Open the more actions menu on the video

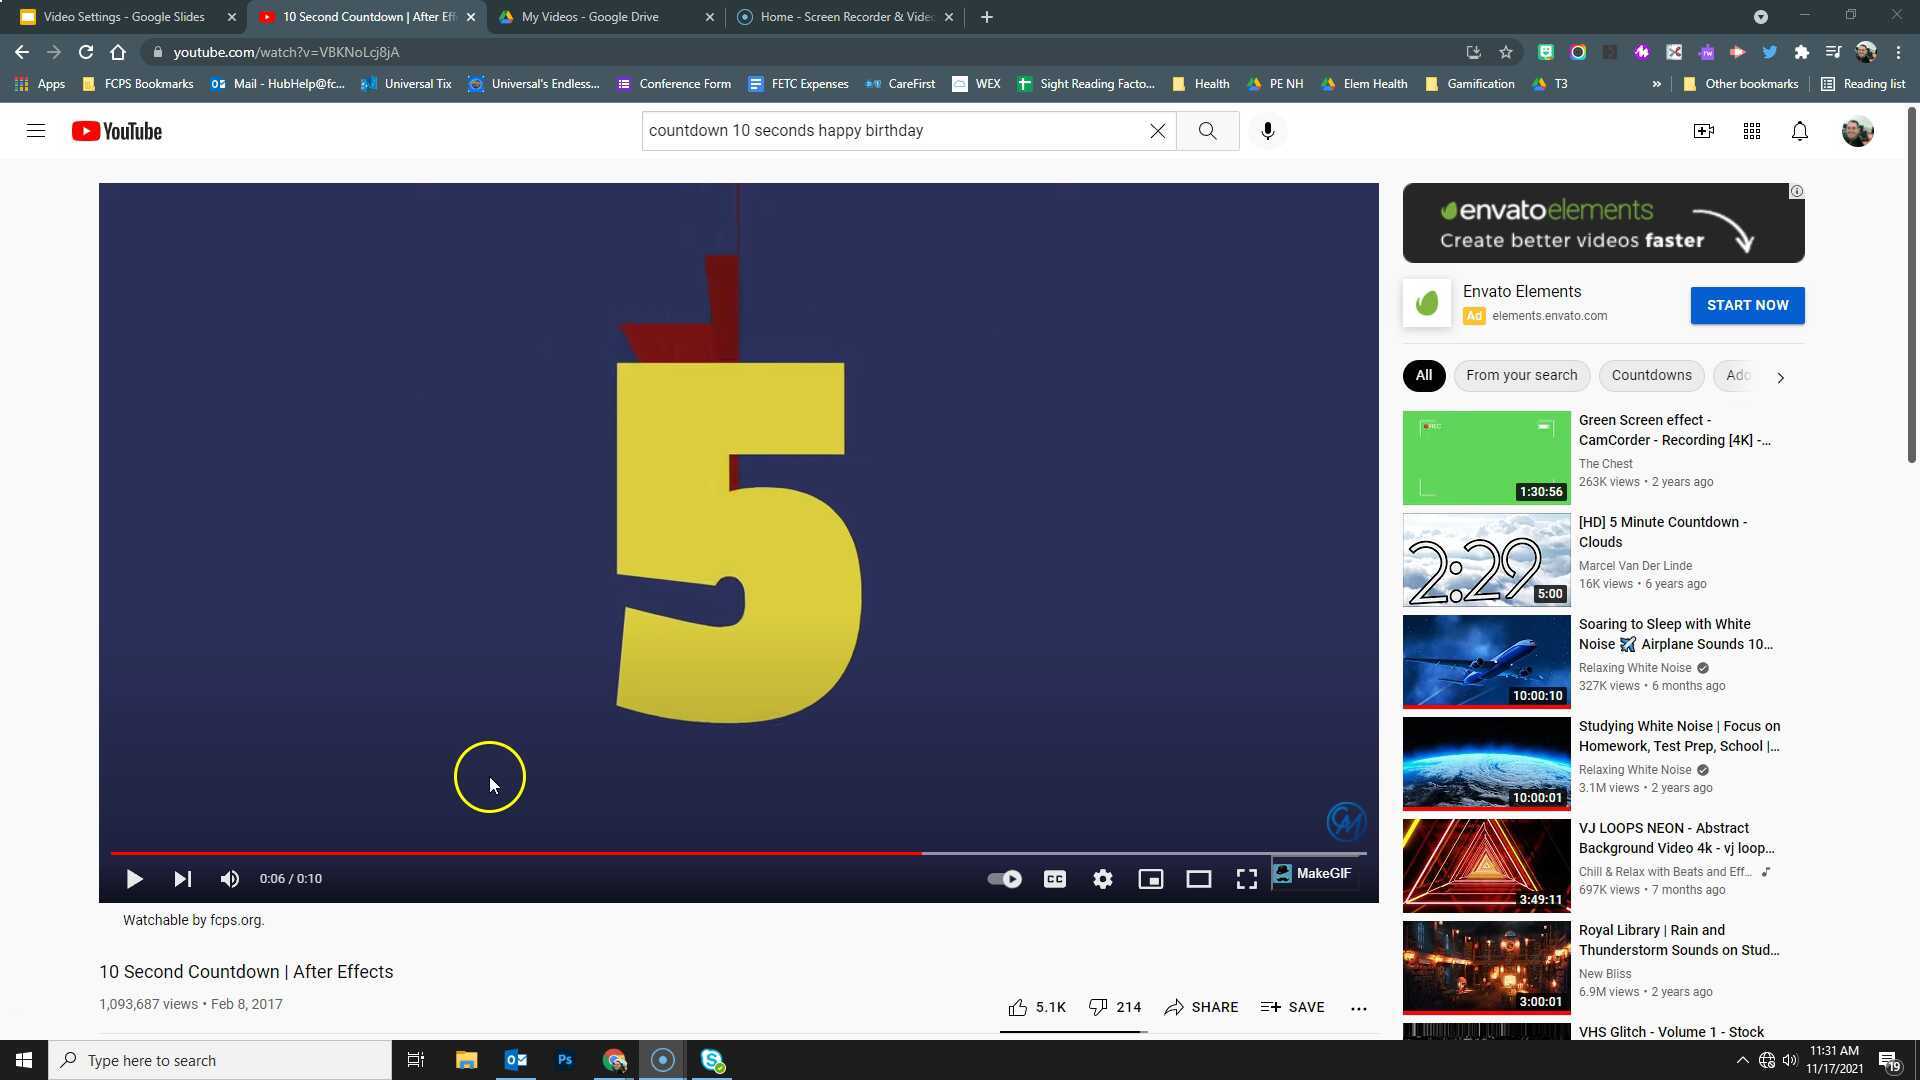tap(1358, 1007)
